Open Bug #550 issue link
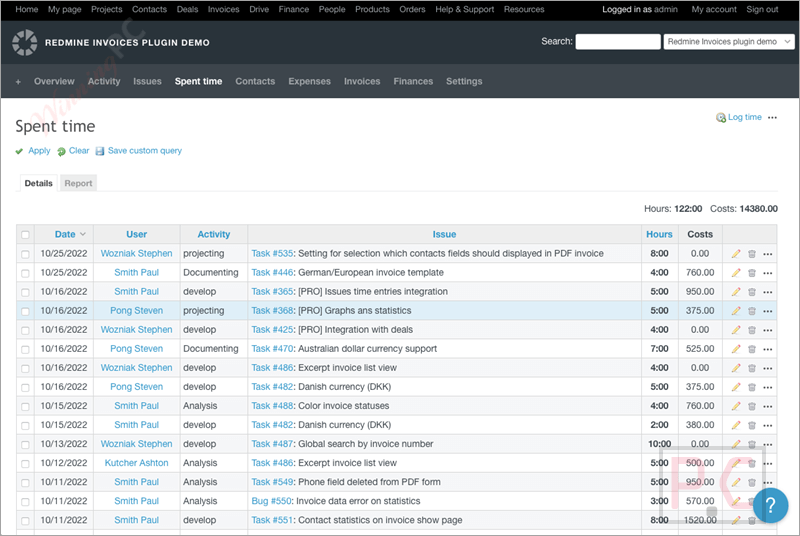Viewport: 800px width, 536px height. 271,501
